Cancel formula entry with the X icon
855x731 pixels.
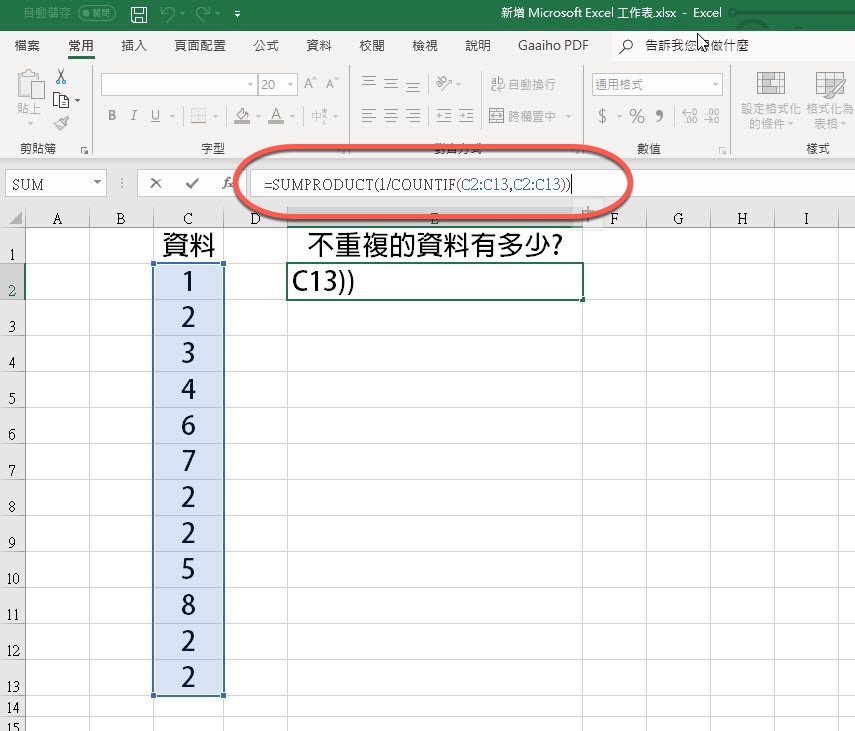(x=155, y=183)
